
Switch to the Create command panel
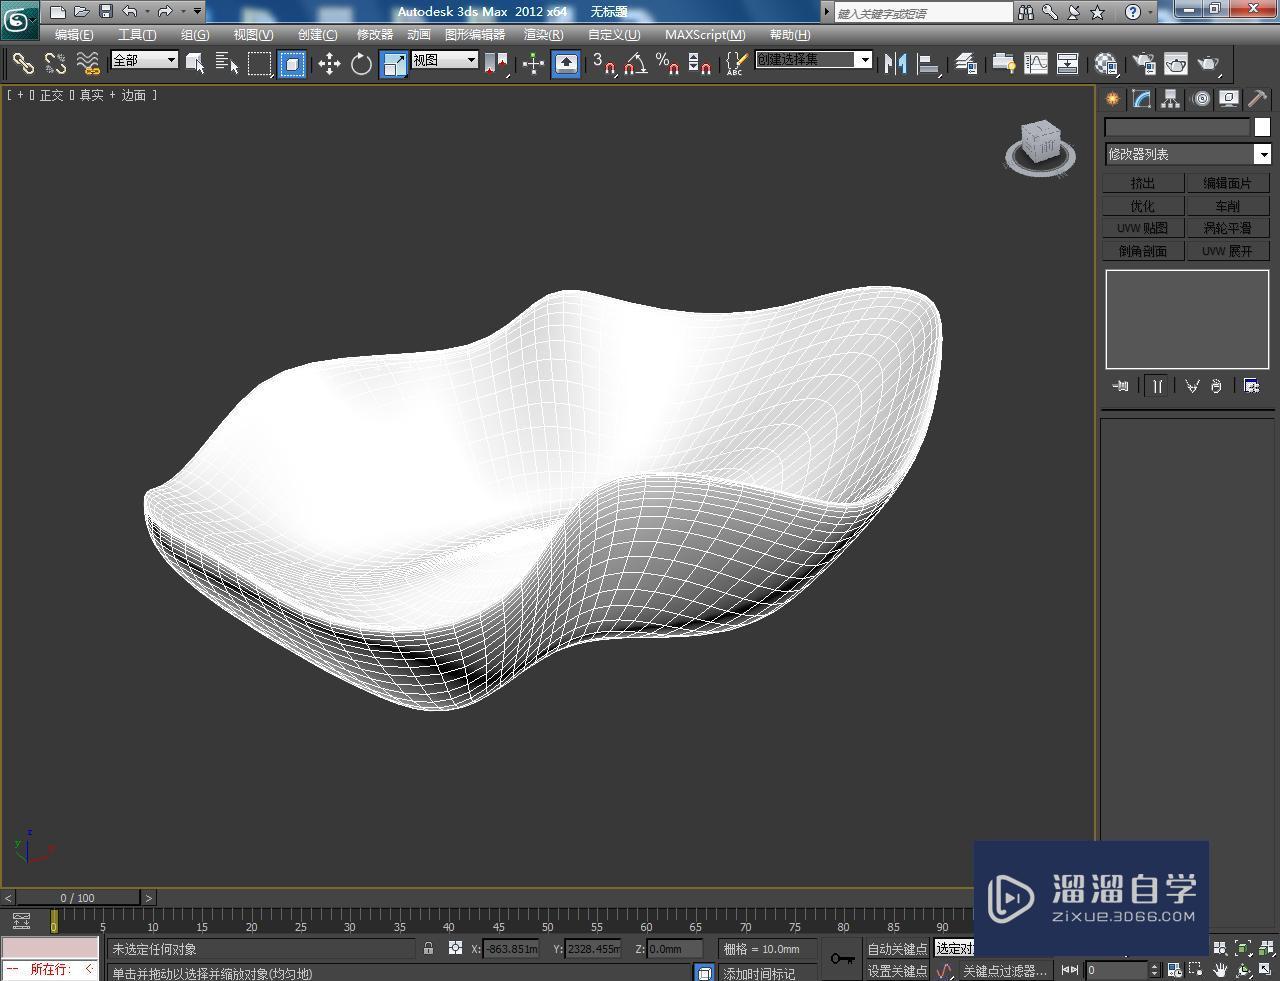coord(1112,98)
